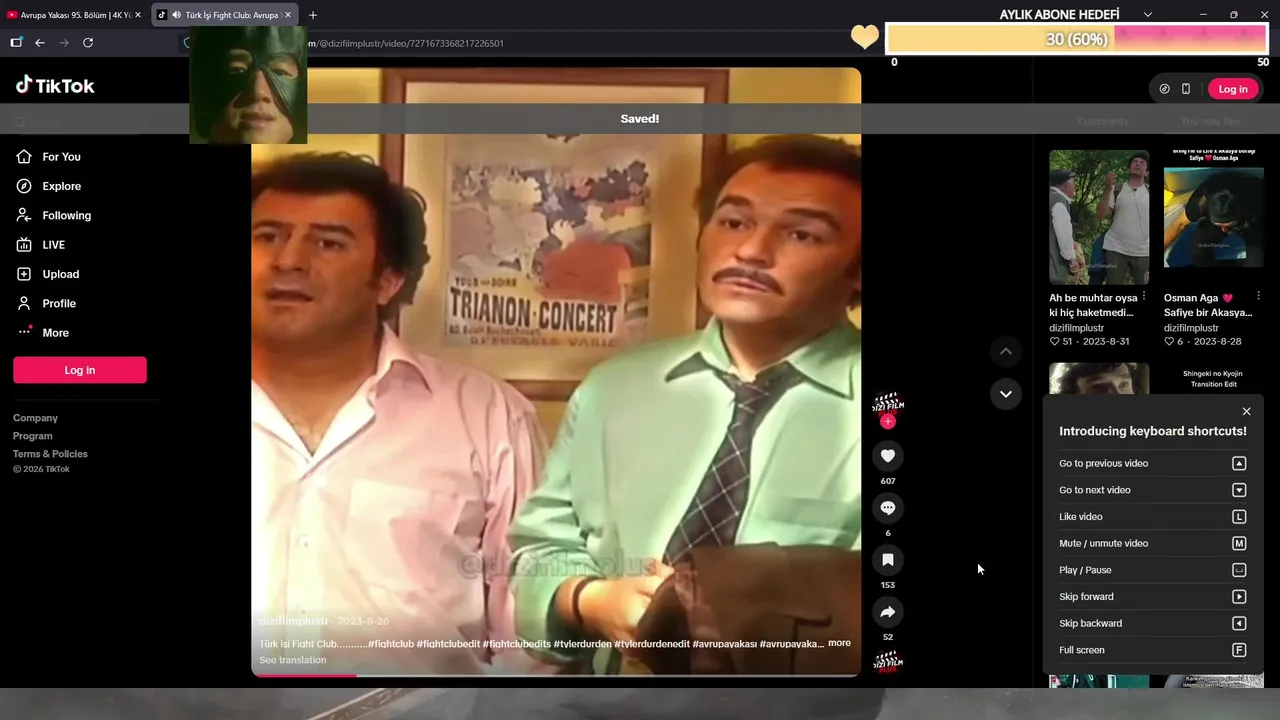Viewport: 1280px width, 720px height.
Task: Click the Skip backward key icon
Action: click(1239, 623)
